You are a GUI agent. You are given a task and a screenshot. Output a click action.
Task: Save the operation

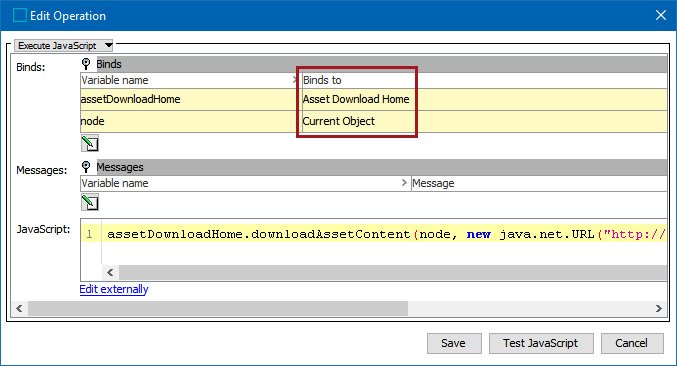[454, 343]
